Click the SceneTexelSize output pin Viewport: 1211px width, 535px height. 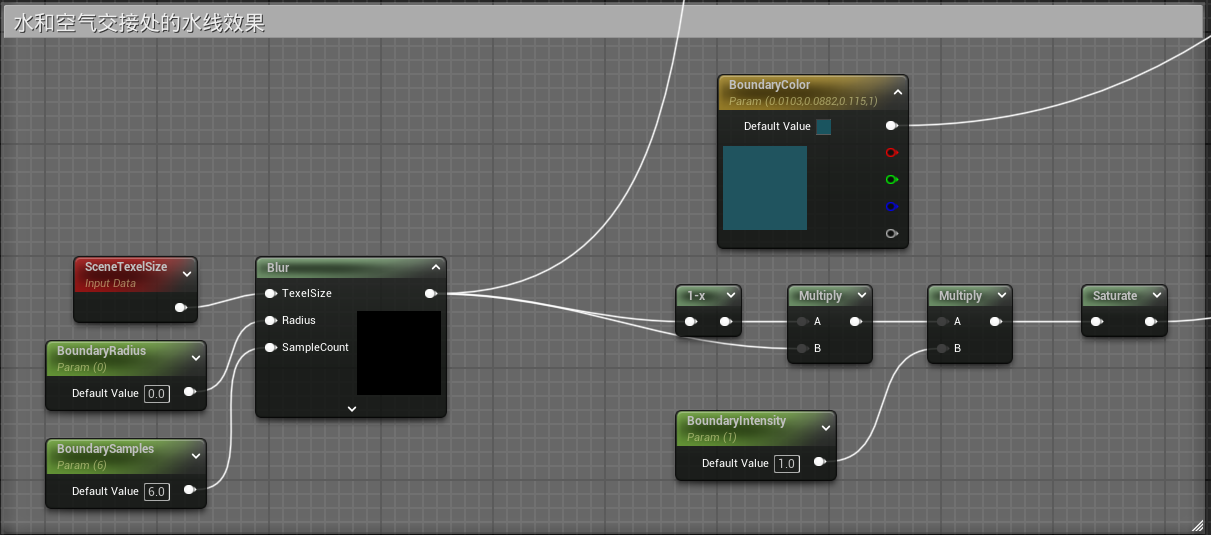point(181,308)
